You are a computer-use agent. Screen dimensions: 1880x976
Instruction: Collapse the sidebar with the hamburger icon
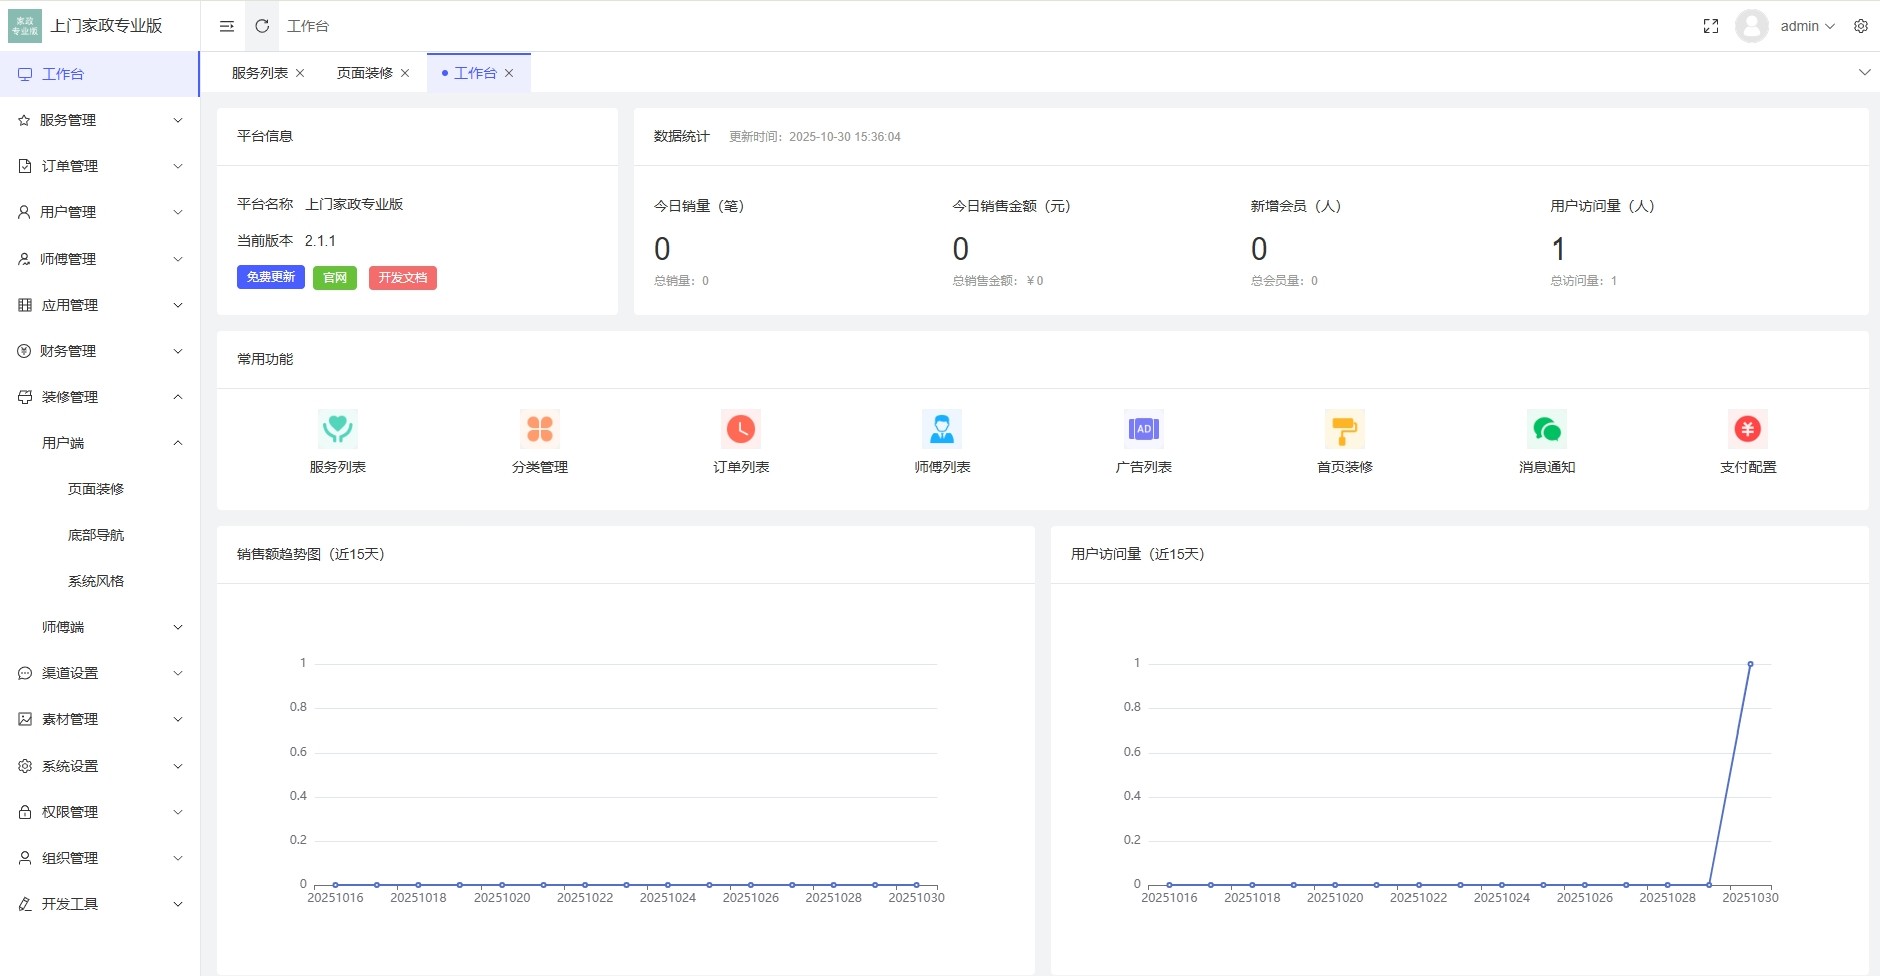point(227,26)
